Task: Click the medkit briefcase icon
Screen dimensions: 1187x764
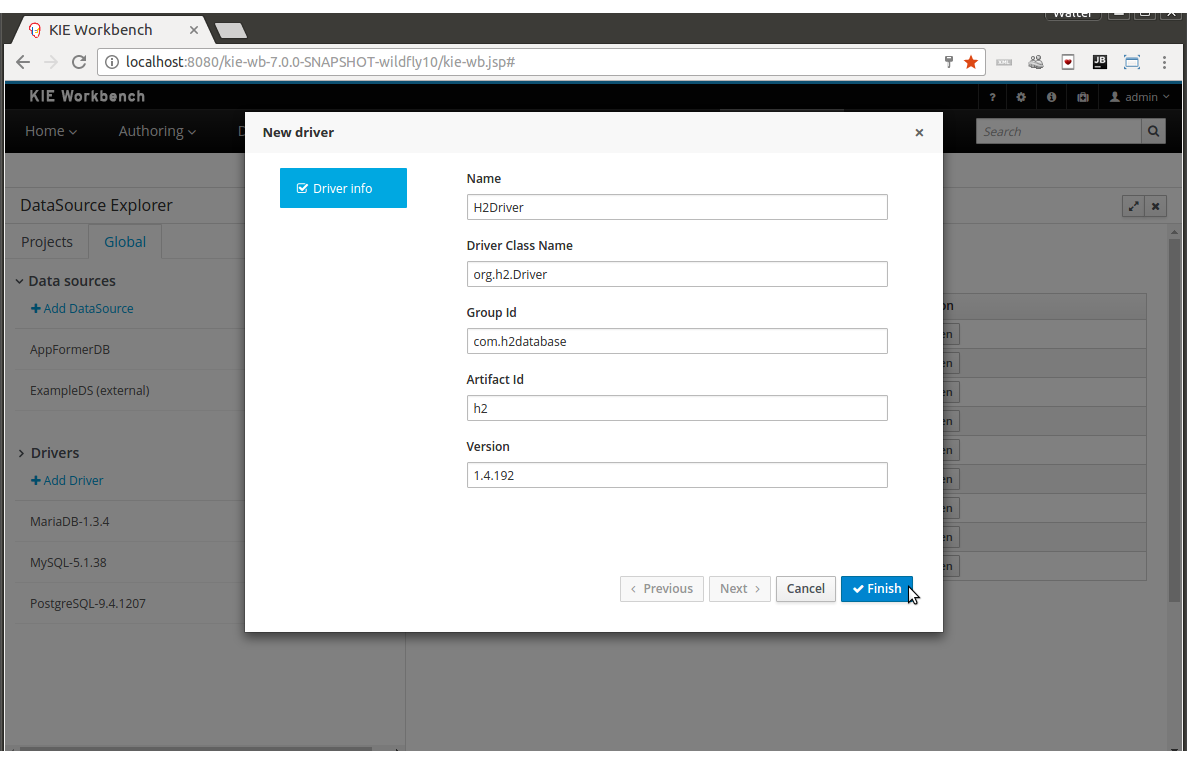Action: coord(1083,97)
